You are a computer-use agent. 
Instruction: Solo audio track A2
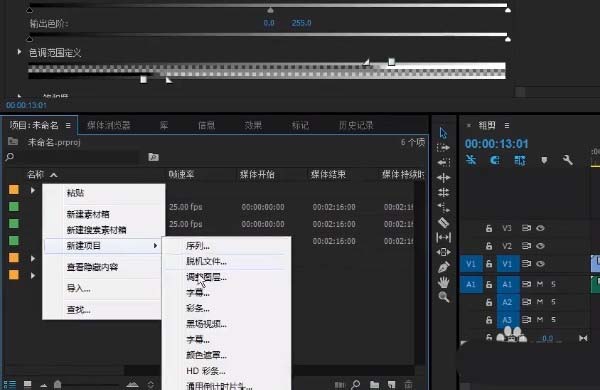pyautogui.click(x=553, y=302)
